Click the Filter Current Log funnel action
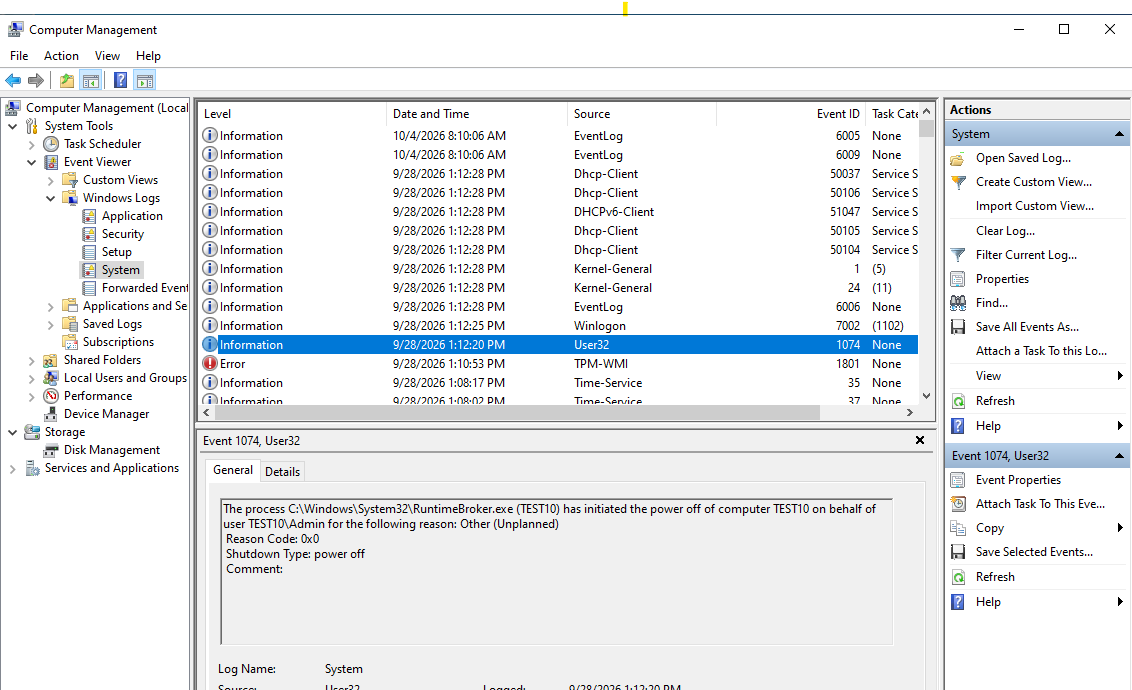Viewport: 1132px width, 690px height. 1026,255
